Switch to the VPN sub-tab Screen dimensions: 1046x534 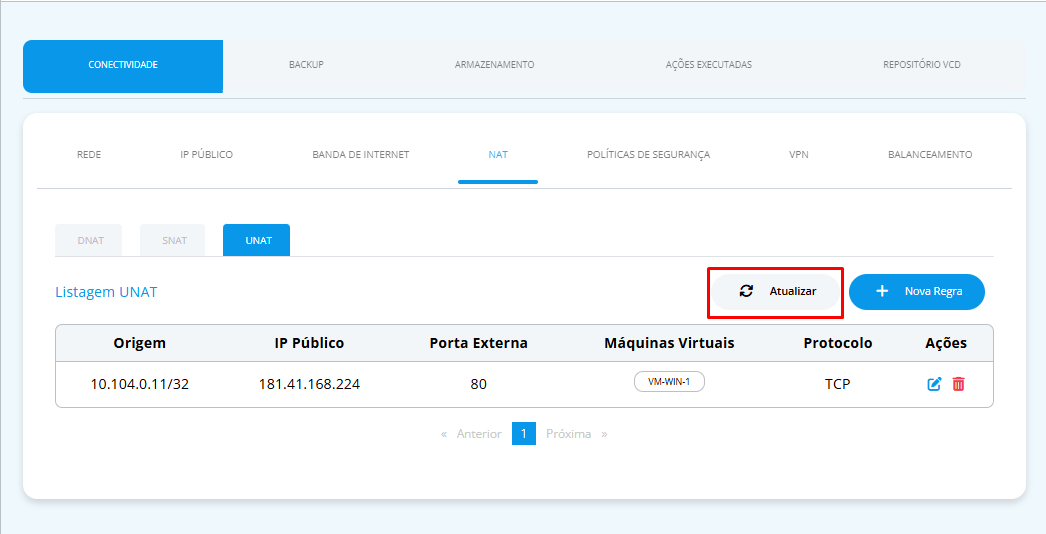[799, 154]
